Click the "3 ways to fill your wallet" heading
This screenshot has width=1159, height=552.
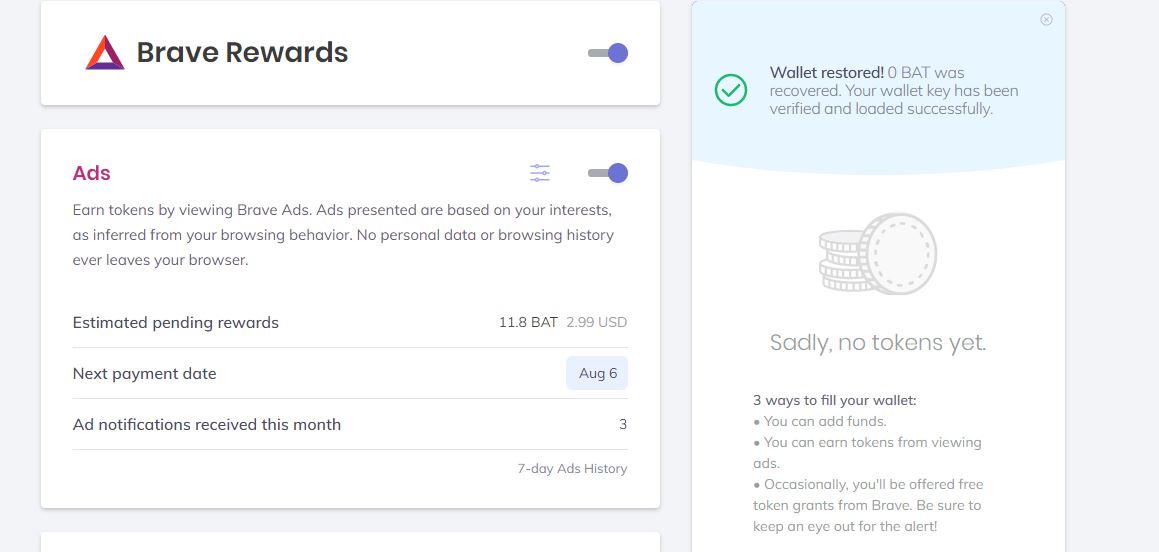point(835,400)
